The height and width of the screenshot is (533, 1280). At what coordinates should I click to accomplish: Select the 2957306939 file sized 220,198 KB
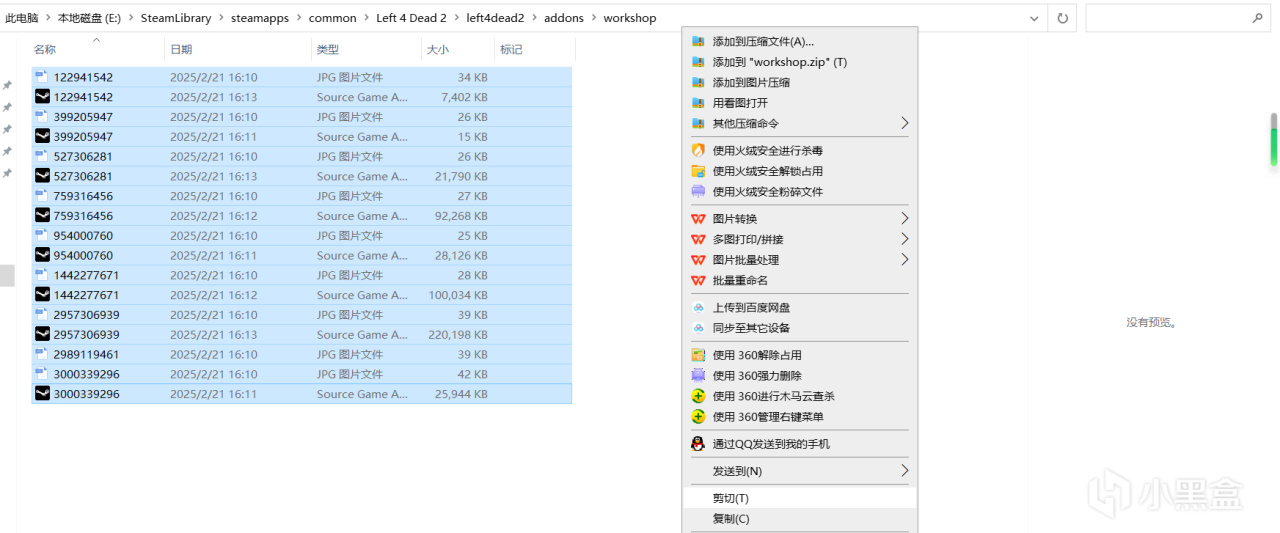click(302, 334)
